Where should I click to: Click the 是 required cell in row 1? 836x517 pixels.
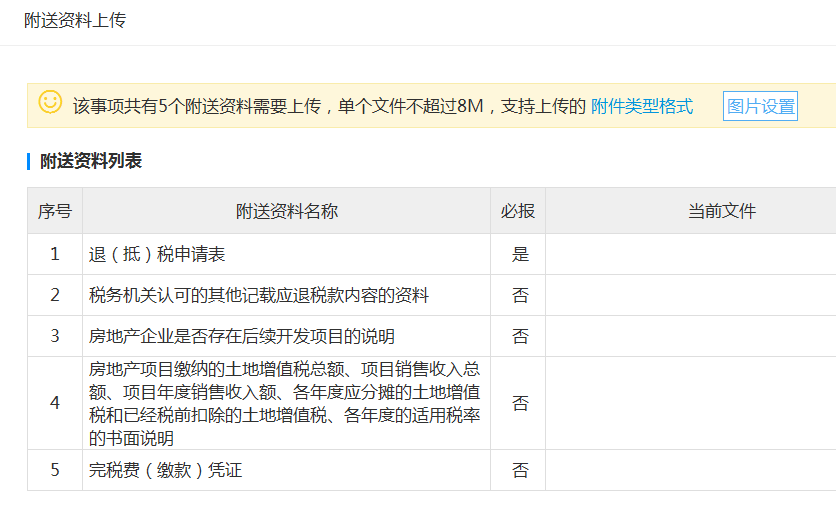520,254
